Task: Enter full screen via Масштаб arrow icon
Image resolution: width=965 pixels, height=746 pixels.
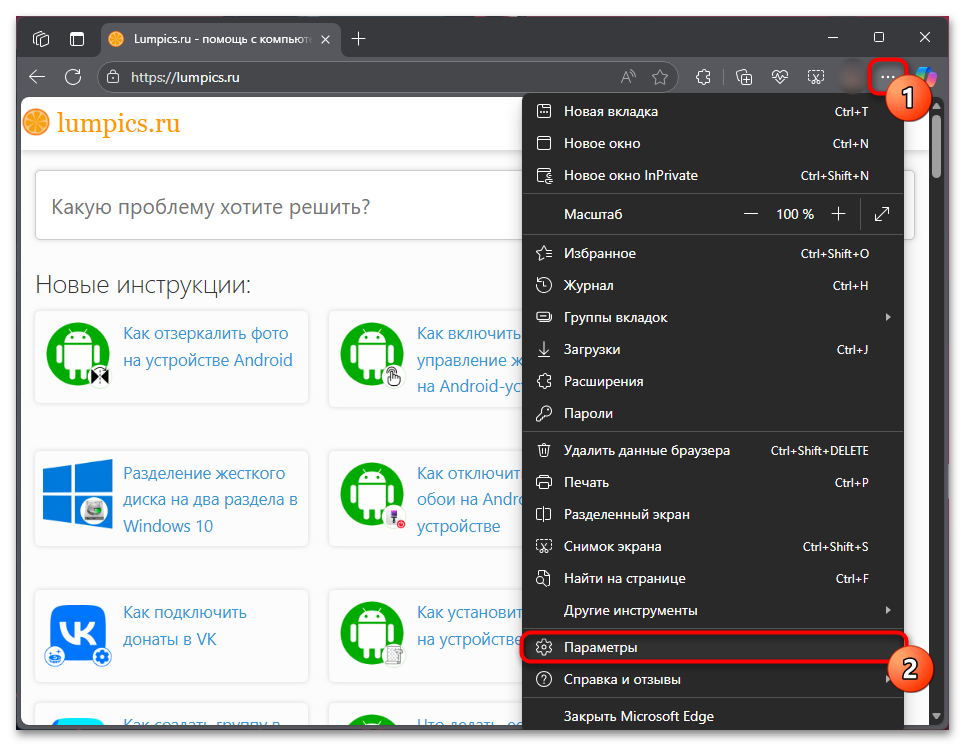Action: click(x=882, y=214)
